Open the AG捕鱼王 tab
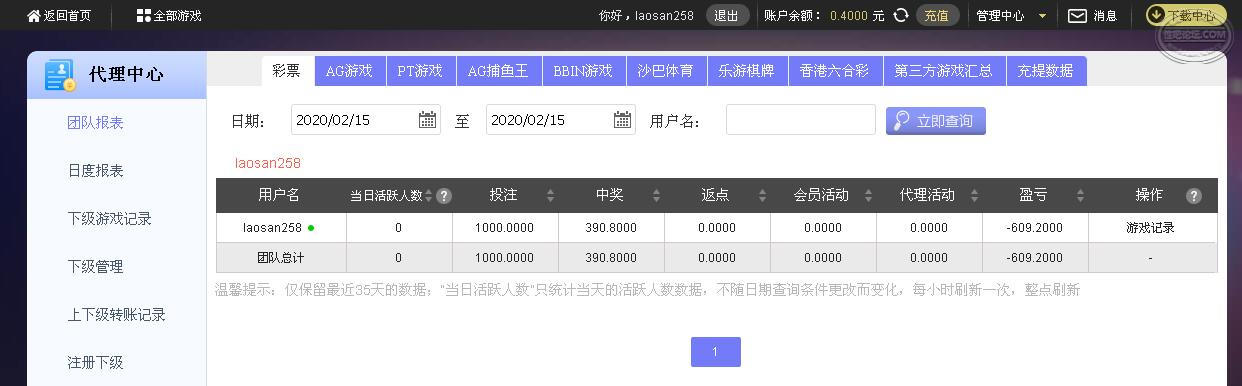 coord(499,71)
